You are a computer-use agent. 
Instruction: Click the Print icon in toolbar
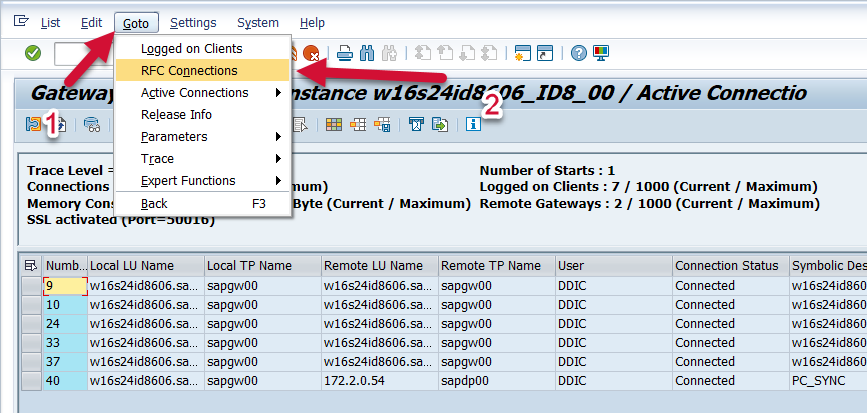[x=345, y=53]
